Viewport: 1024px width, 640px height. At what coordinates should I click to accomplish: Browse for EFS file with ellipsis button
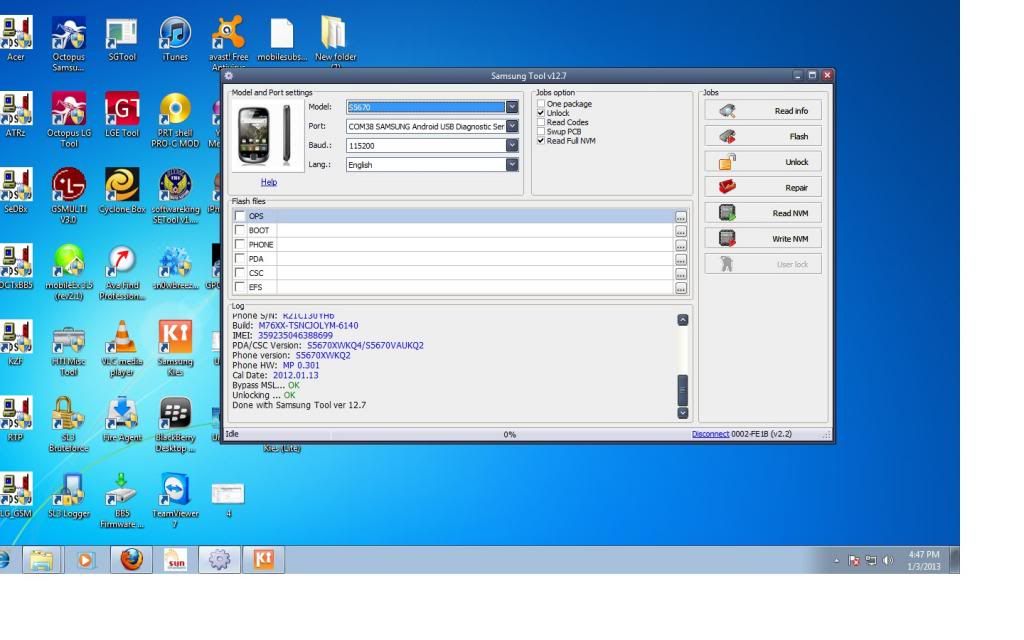[x=680, y=288]
